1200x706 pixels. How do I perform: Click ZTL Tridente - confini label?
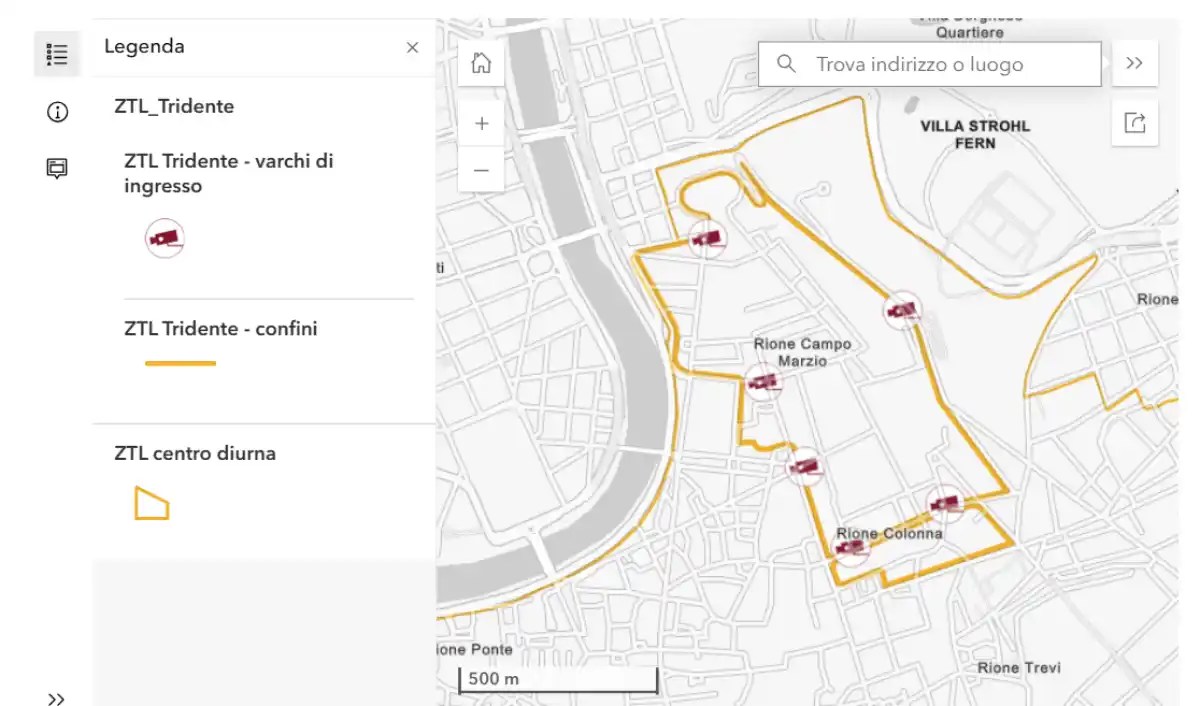(221, 328)
